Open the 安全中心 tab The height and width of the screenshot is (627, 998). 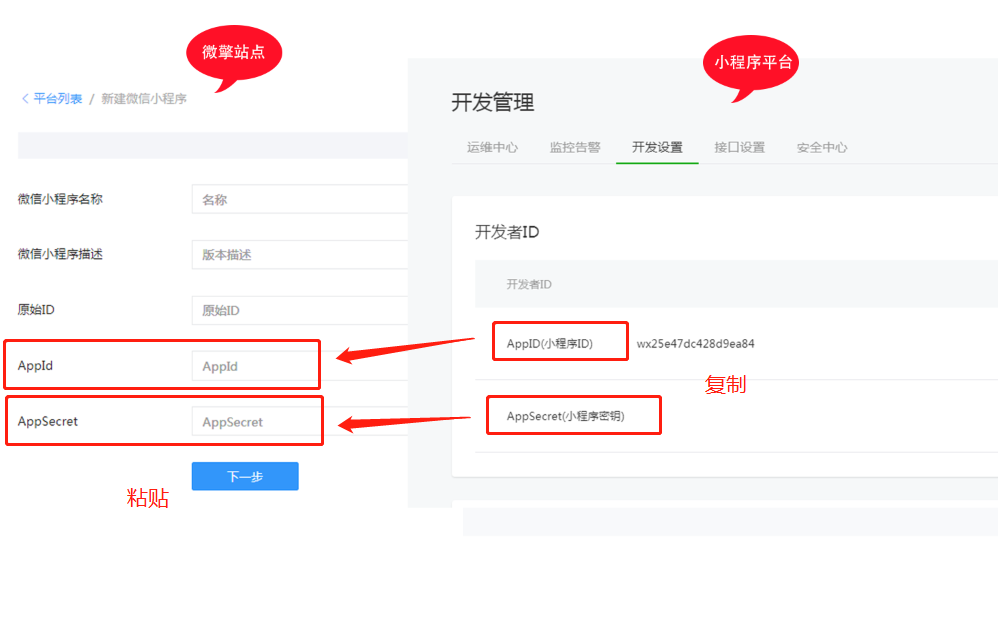822,148
